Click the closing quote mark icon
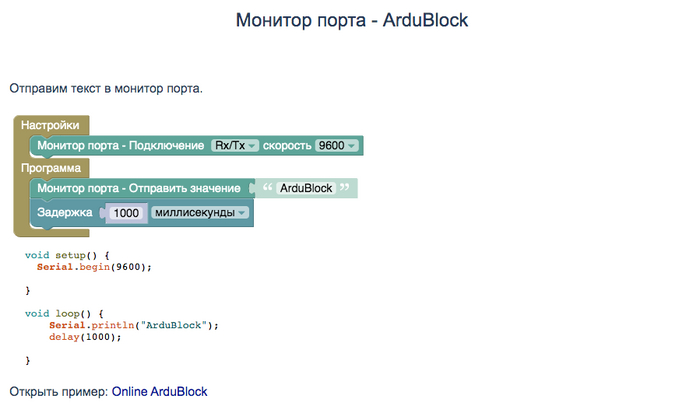The image size is (700, 406). (x=345, y=188)
